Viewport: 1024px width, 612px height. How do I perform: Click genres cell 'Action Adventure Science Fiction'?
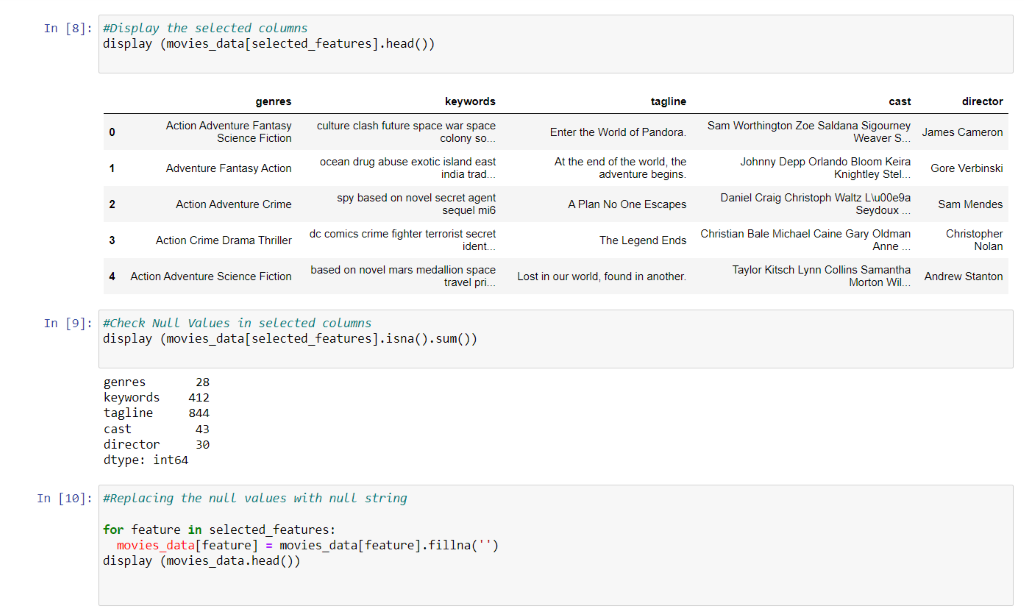(211, 276)
